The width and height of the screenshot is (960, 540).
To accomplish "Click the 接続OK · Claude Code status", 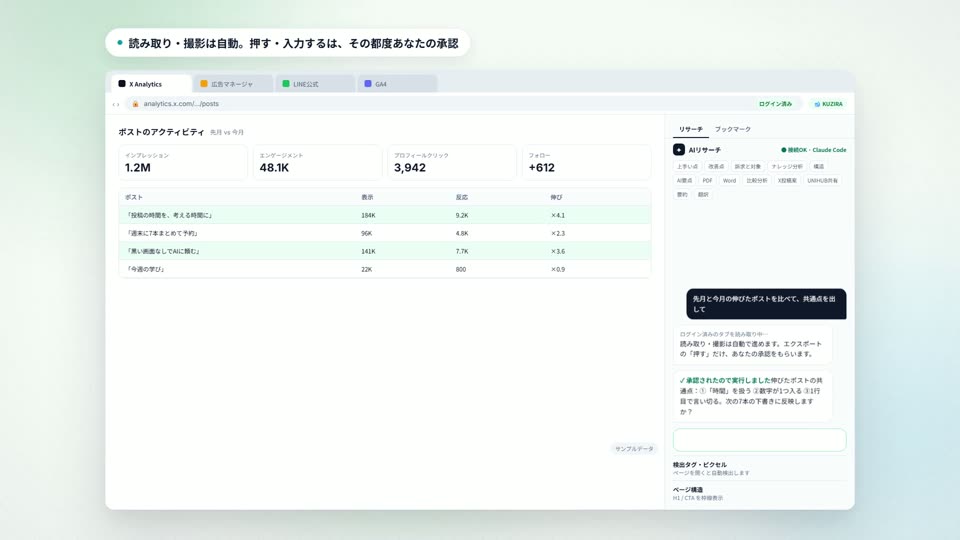I will coord(814,150).
